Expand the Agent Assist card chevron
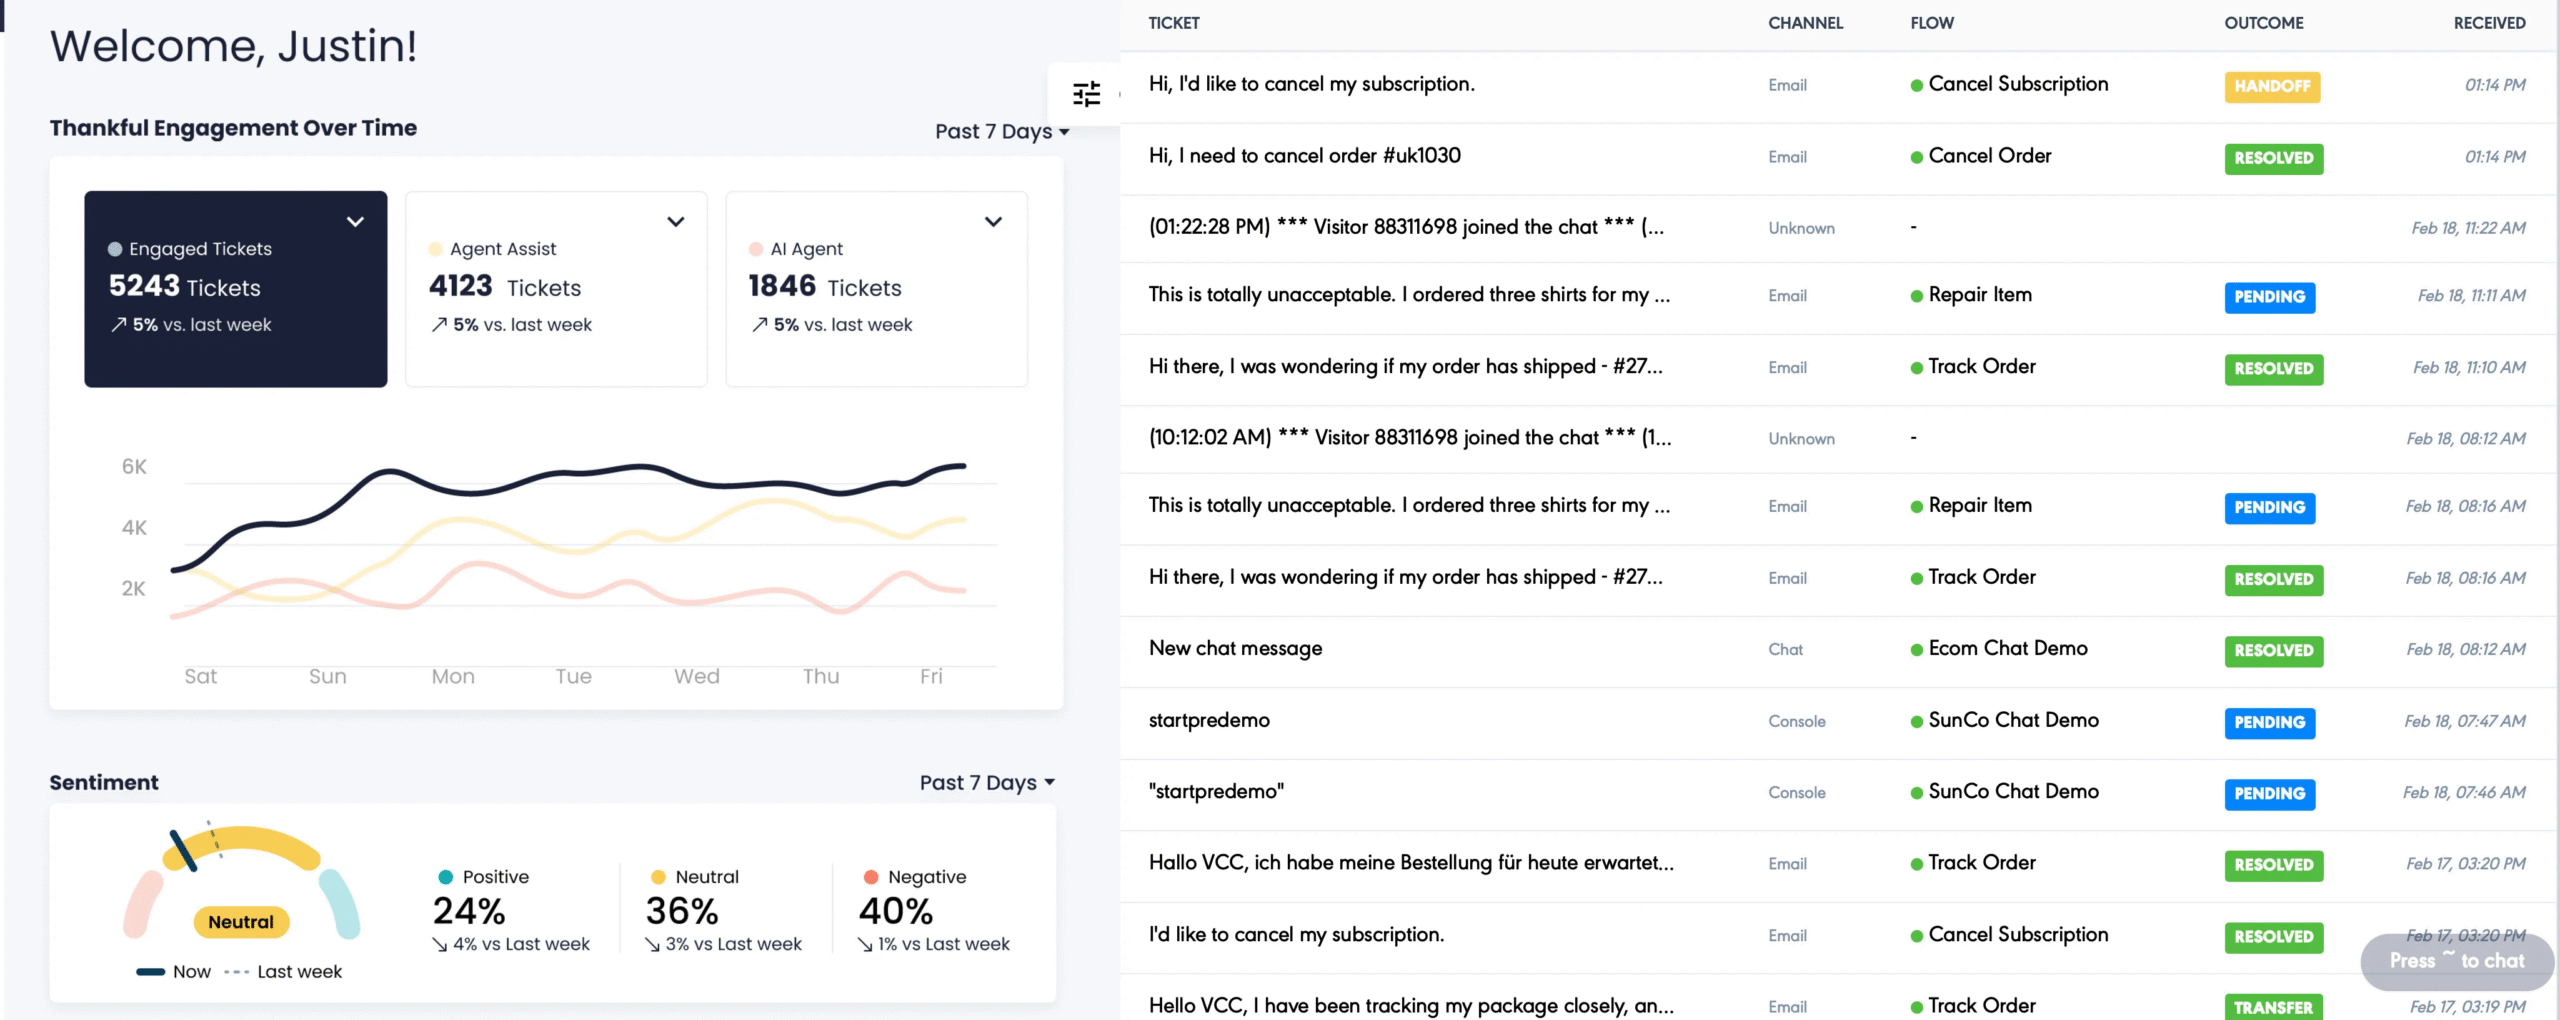This screenshot has height=1020, width=2560. tap(676, 222)
